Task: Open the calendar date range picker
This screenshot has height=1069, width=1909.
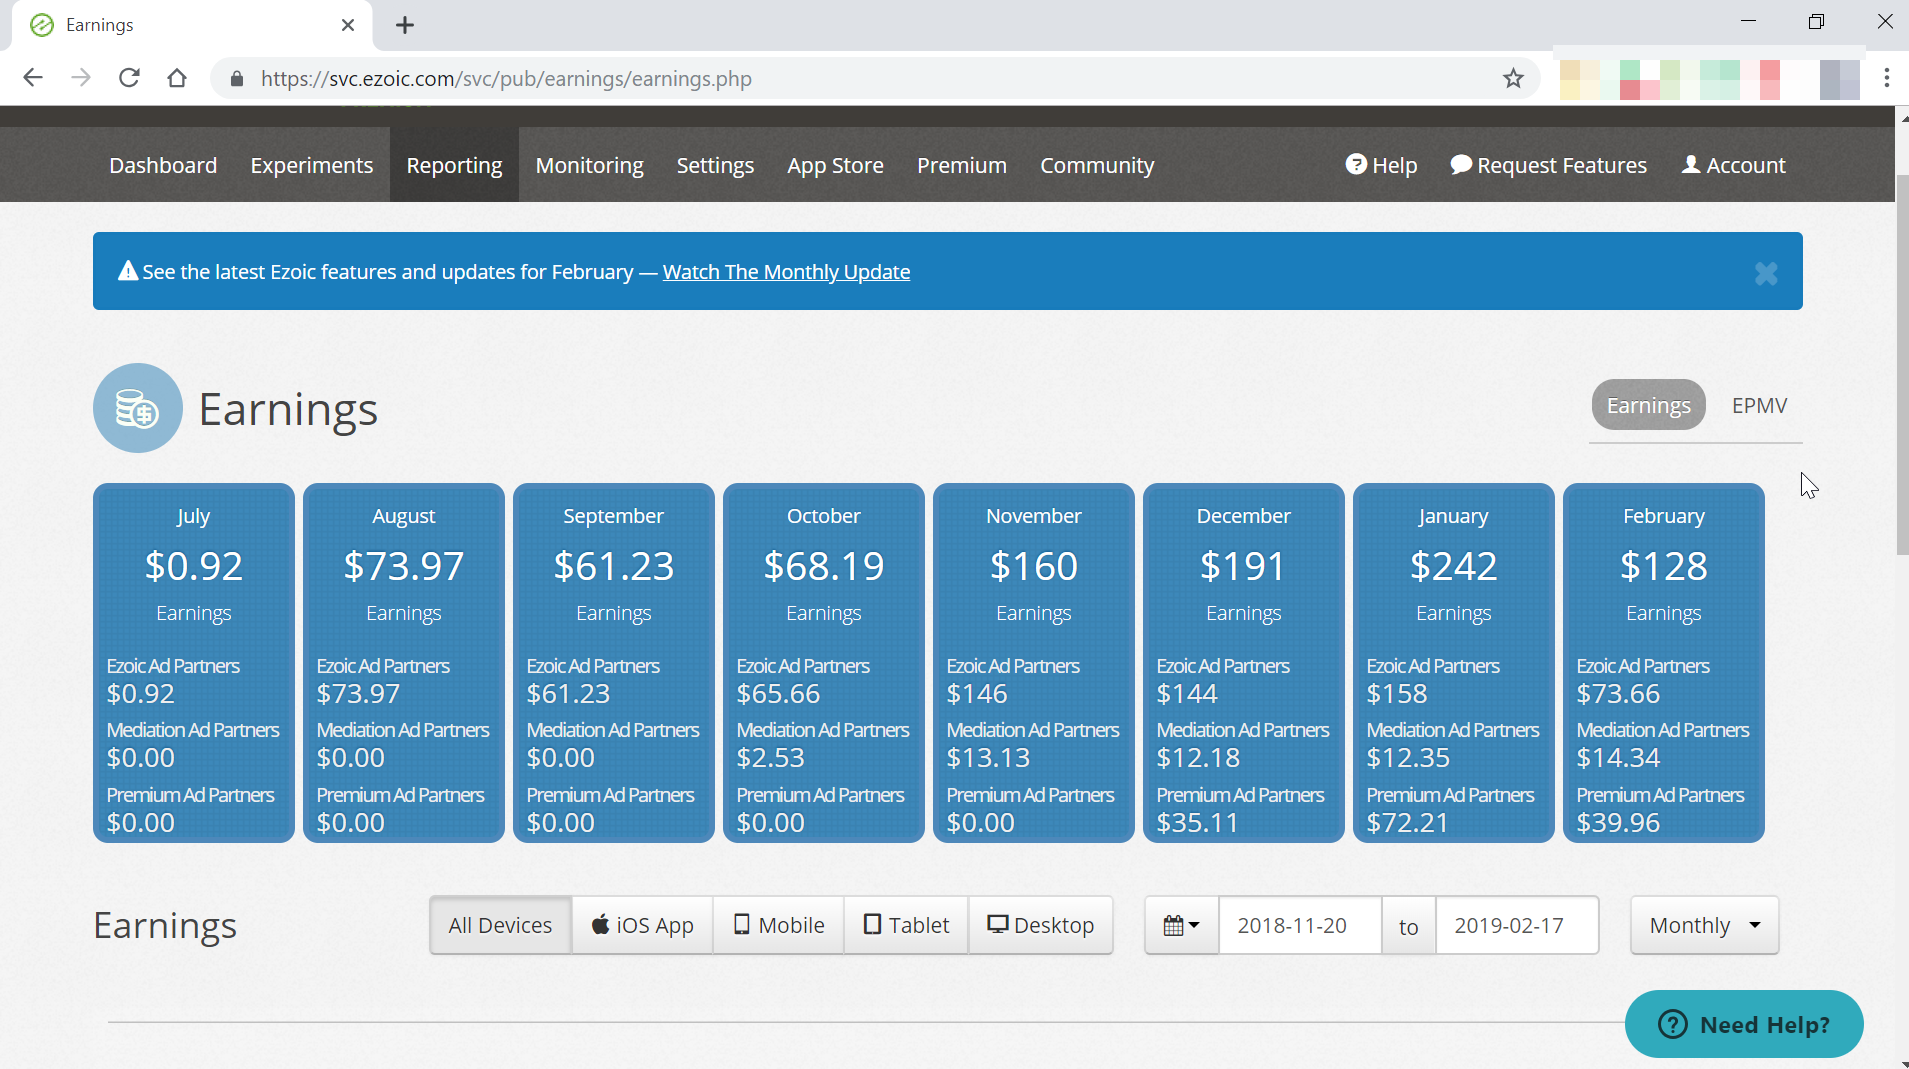Action: pyautogui.click(x=1181, y=925)
